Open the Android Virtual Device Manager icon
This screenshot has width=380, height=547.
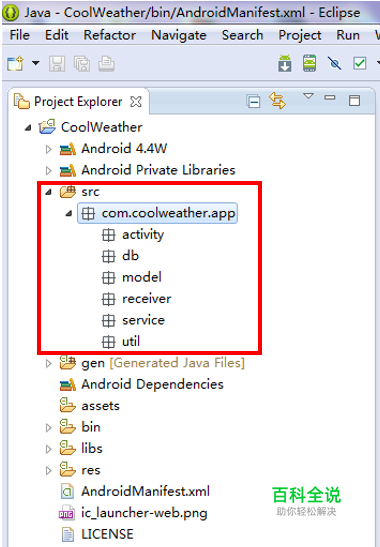pyautogui.click(x=310, y=63)
